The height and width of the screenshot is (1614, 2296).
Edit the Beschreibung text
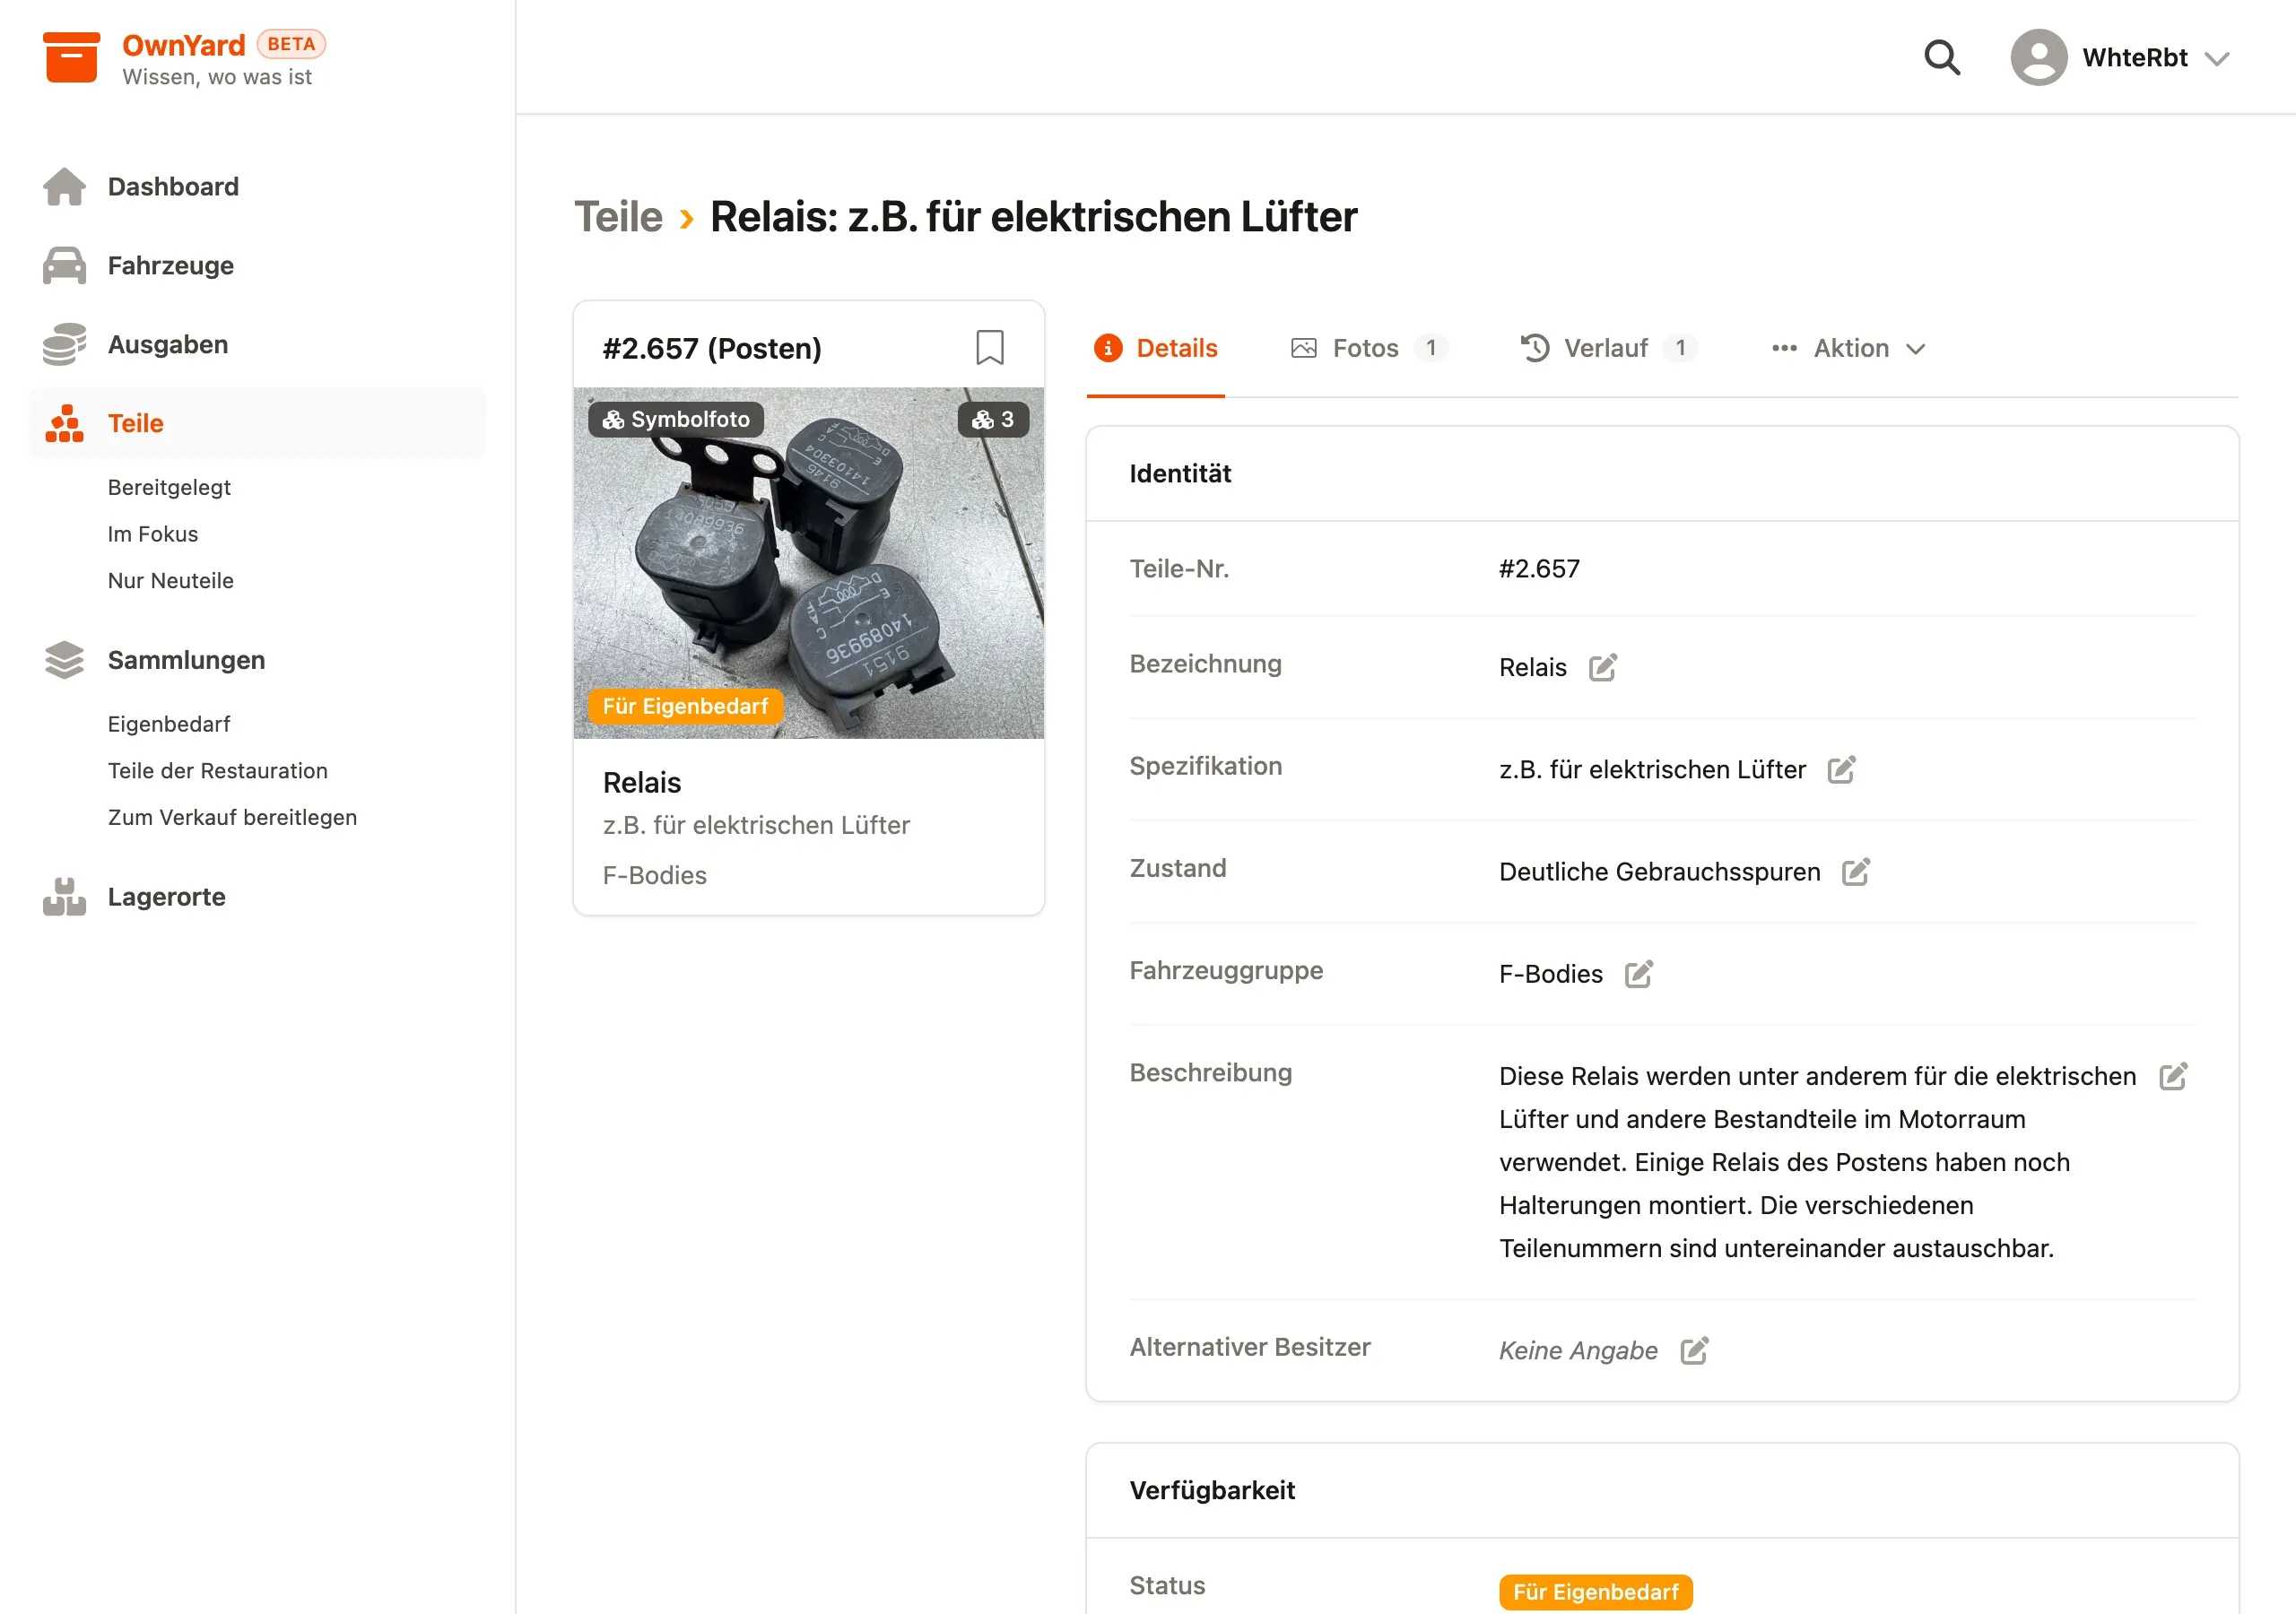2173,1076
